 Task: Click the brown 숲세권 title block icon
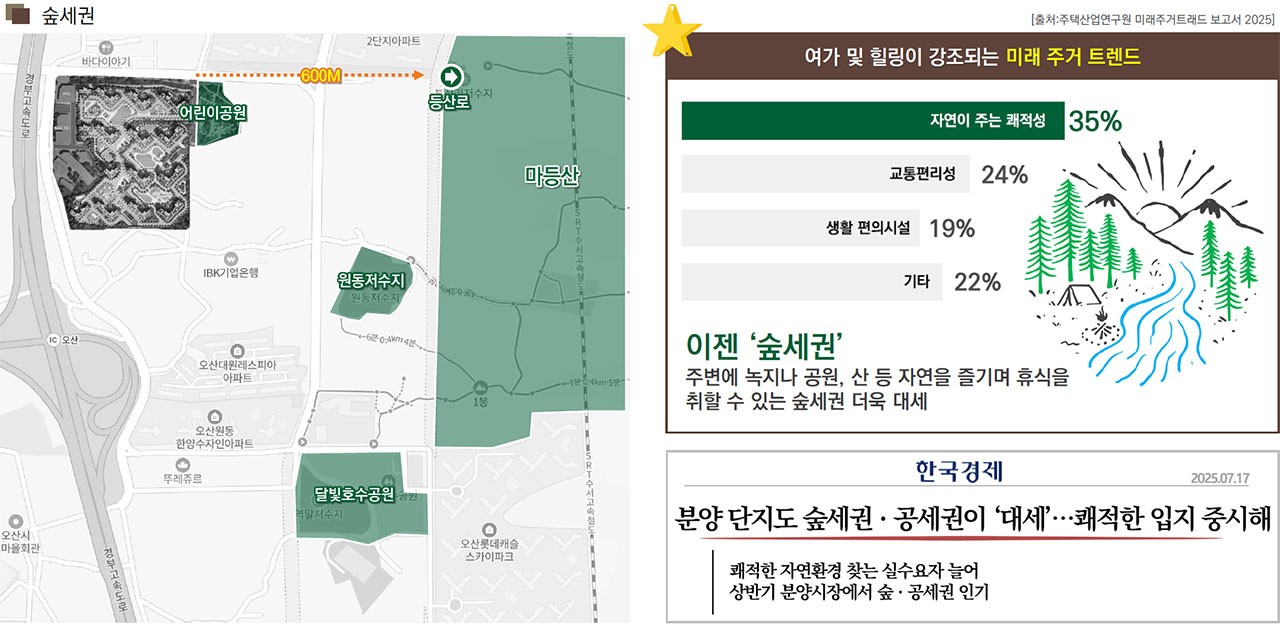tap(18, 15)
